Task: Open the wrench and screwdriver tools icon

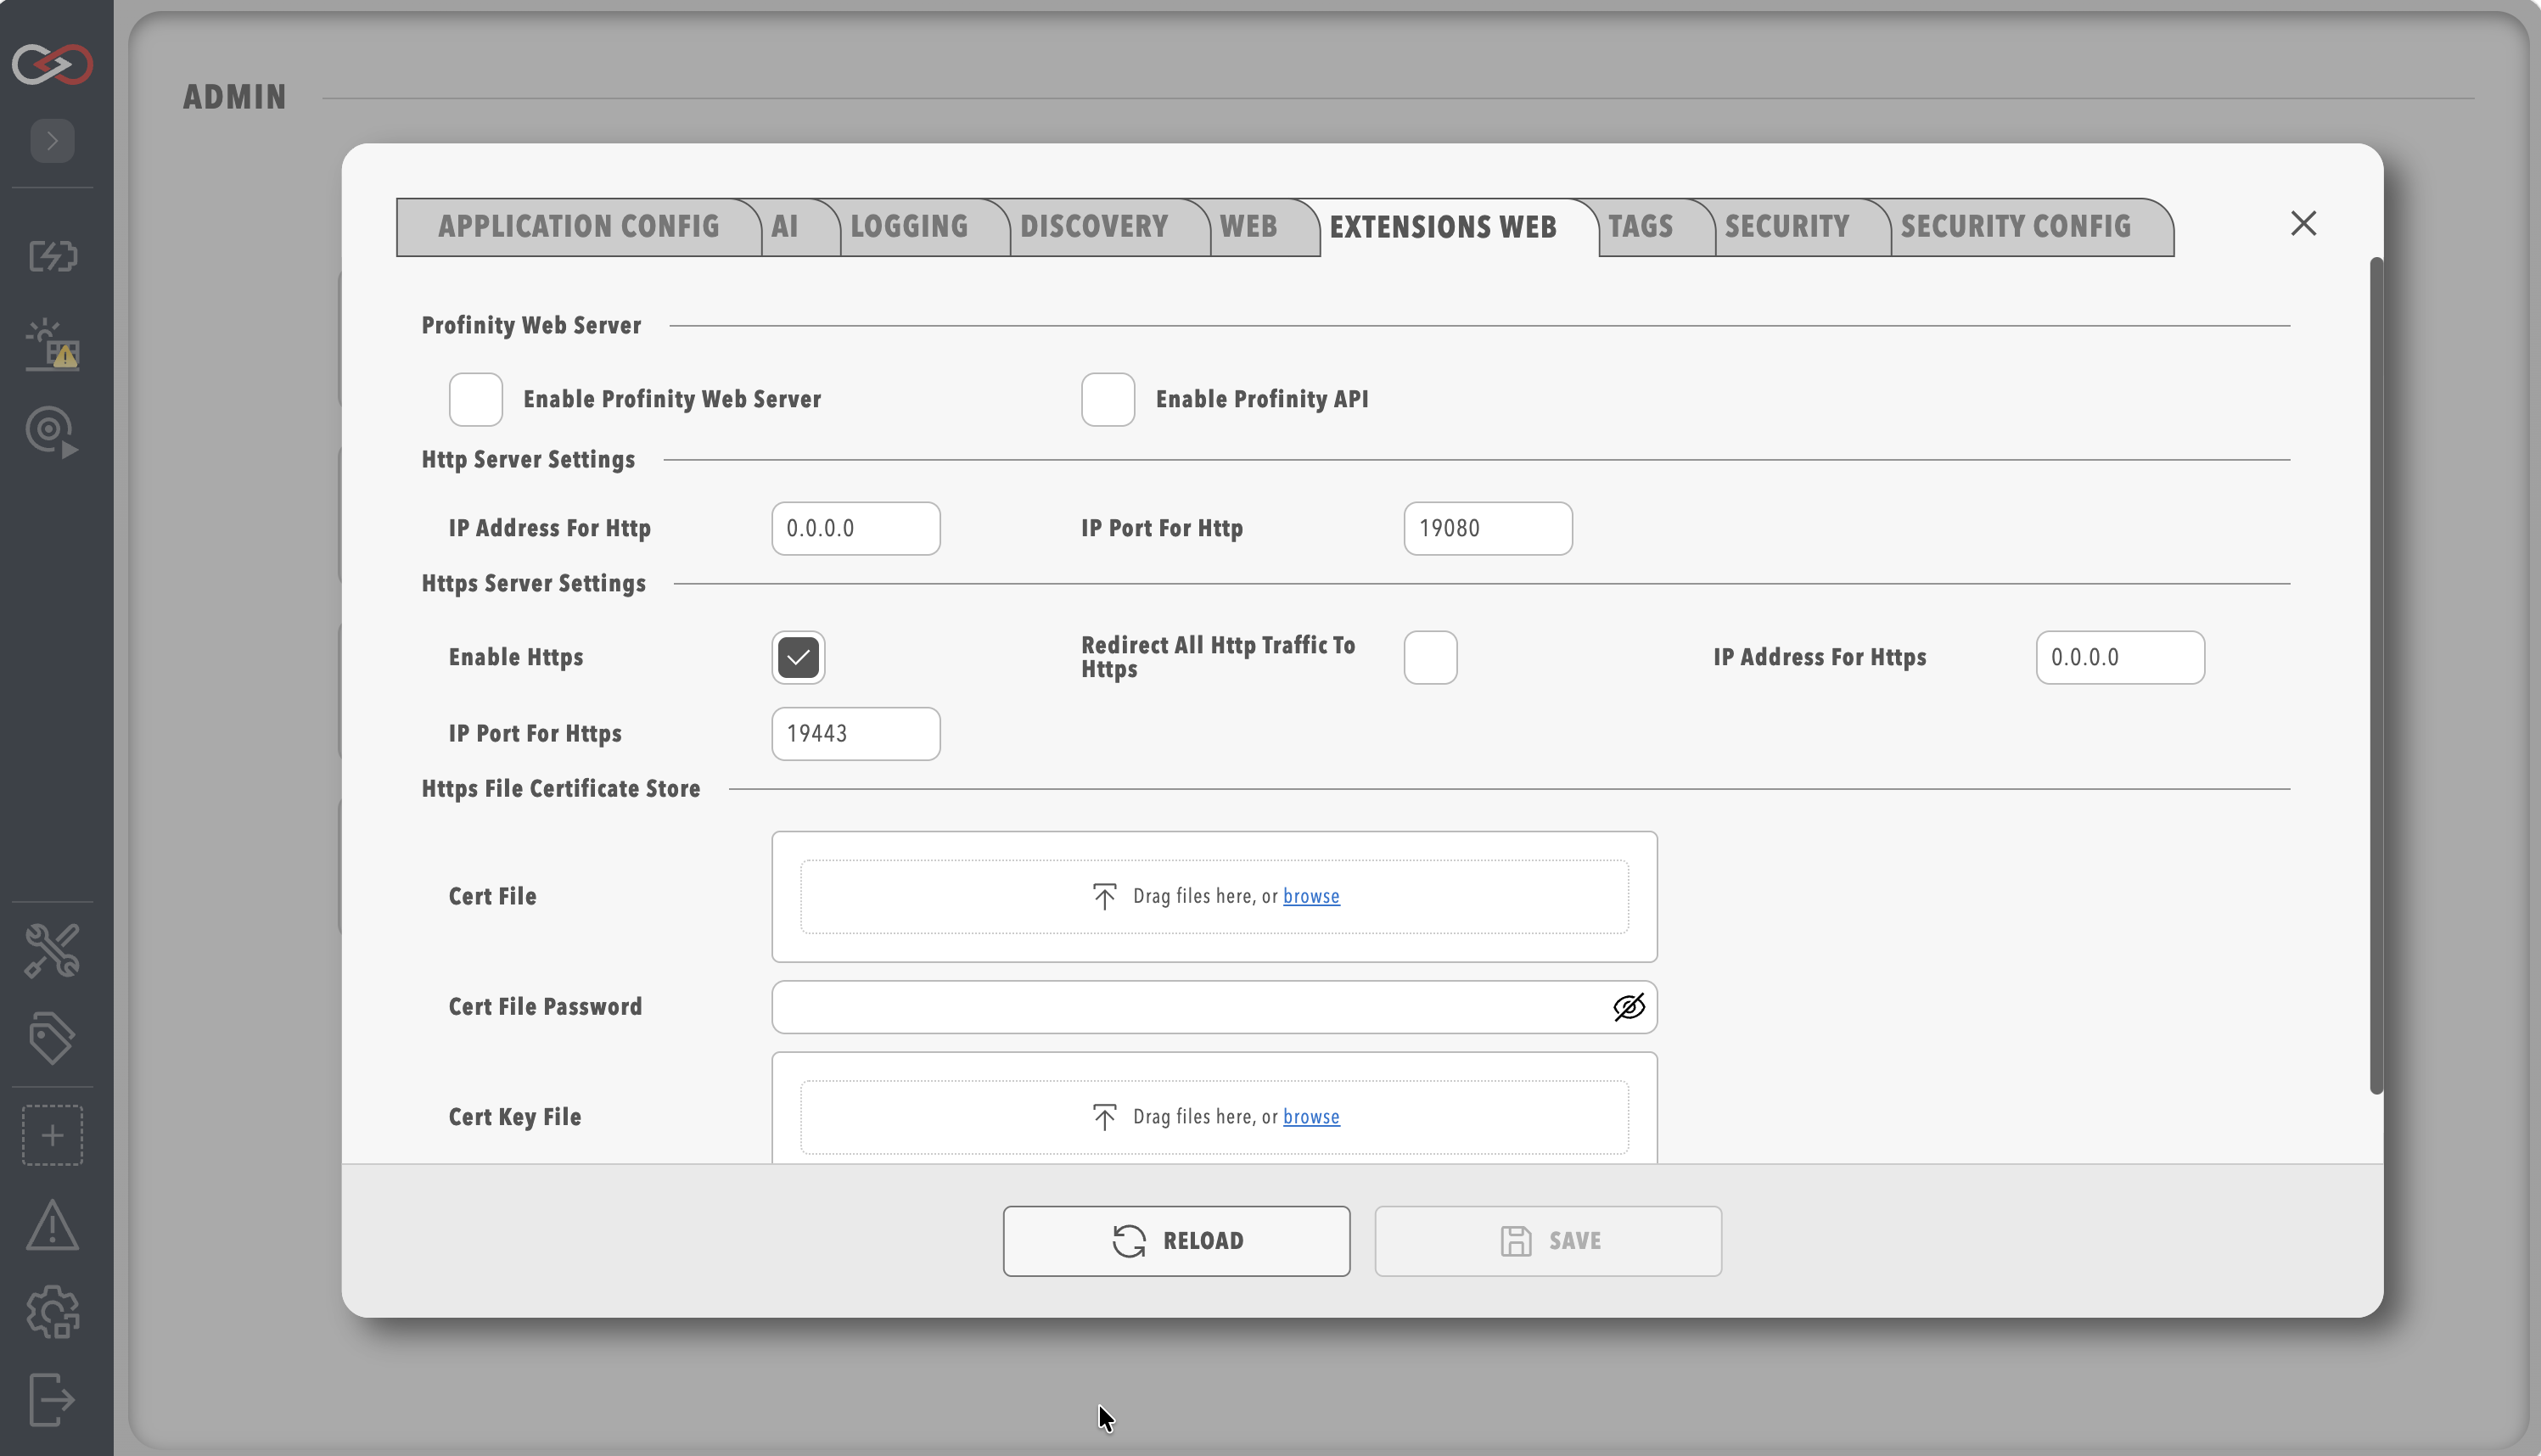Action: [52, 950]
